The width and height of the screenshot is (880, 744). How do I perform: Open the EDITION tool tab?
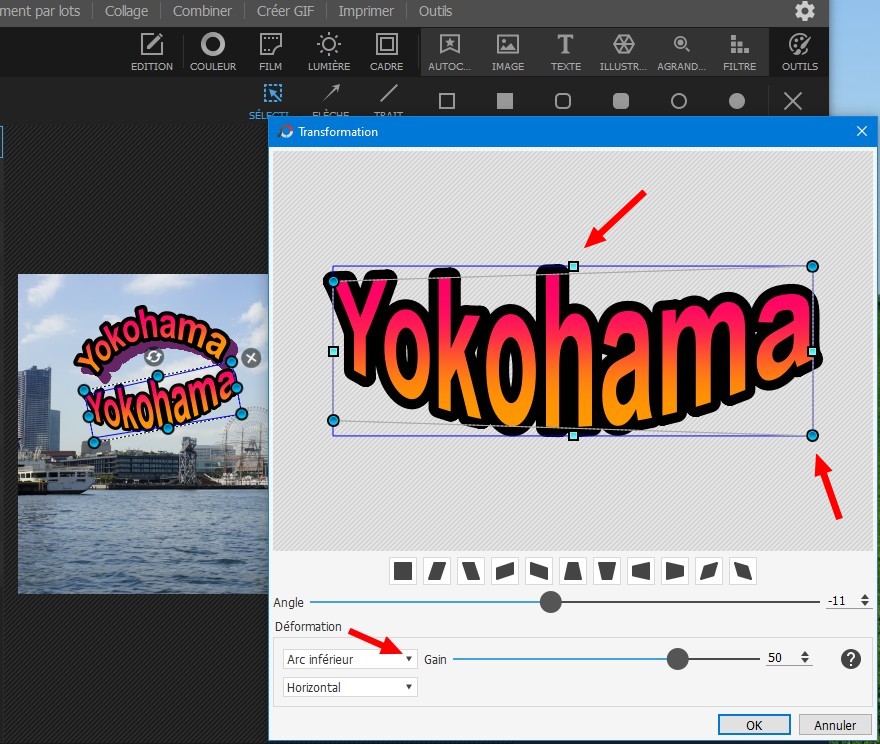click(x=152, y=52)
